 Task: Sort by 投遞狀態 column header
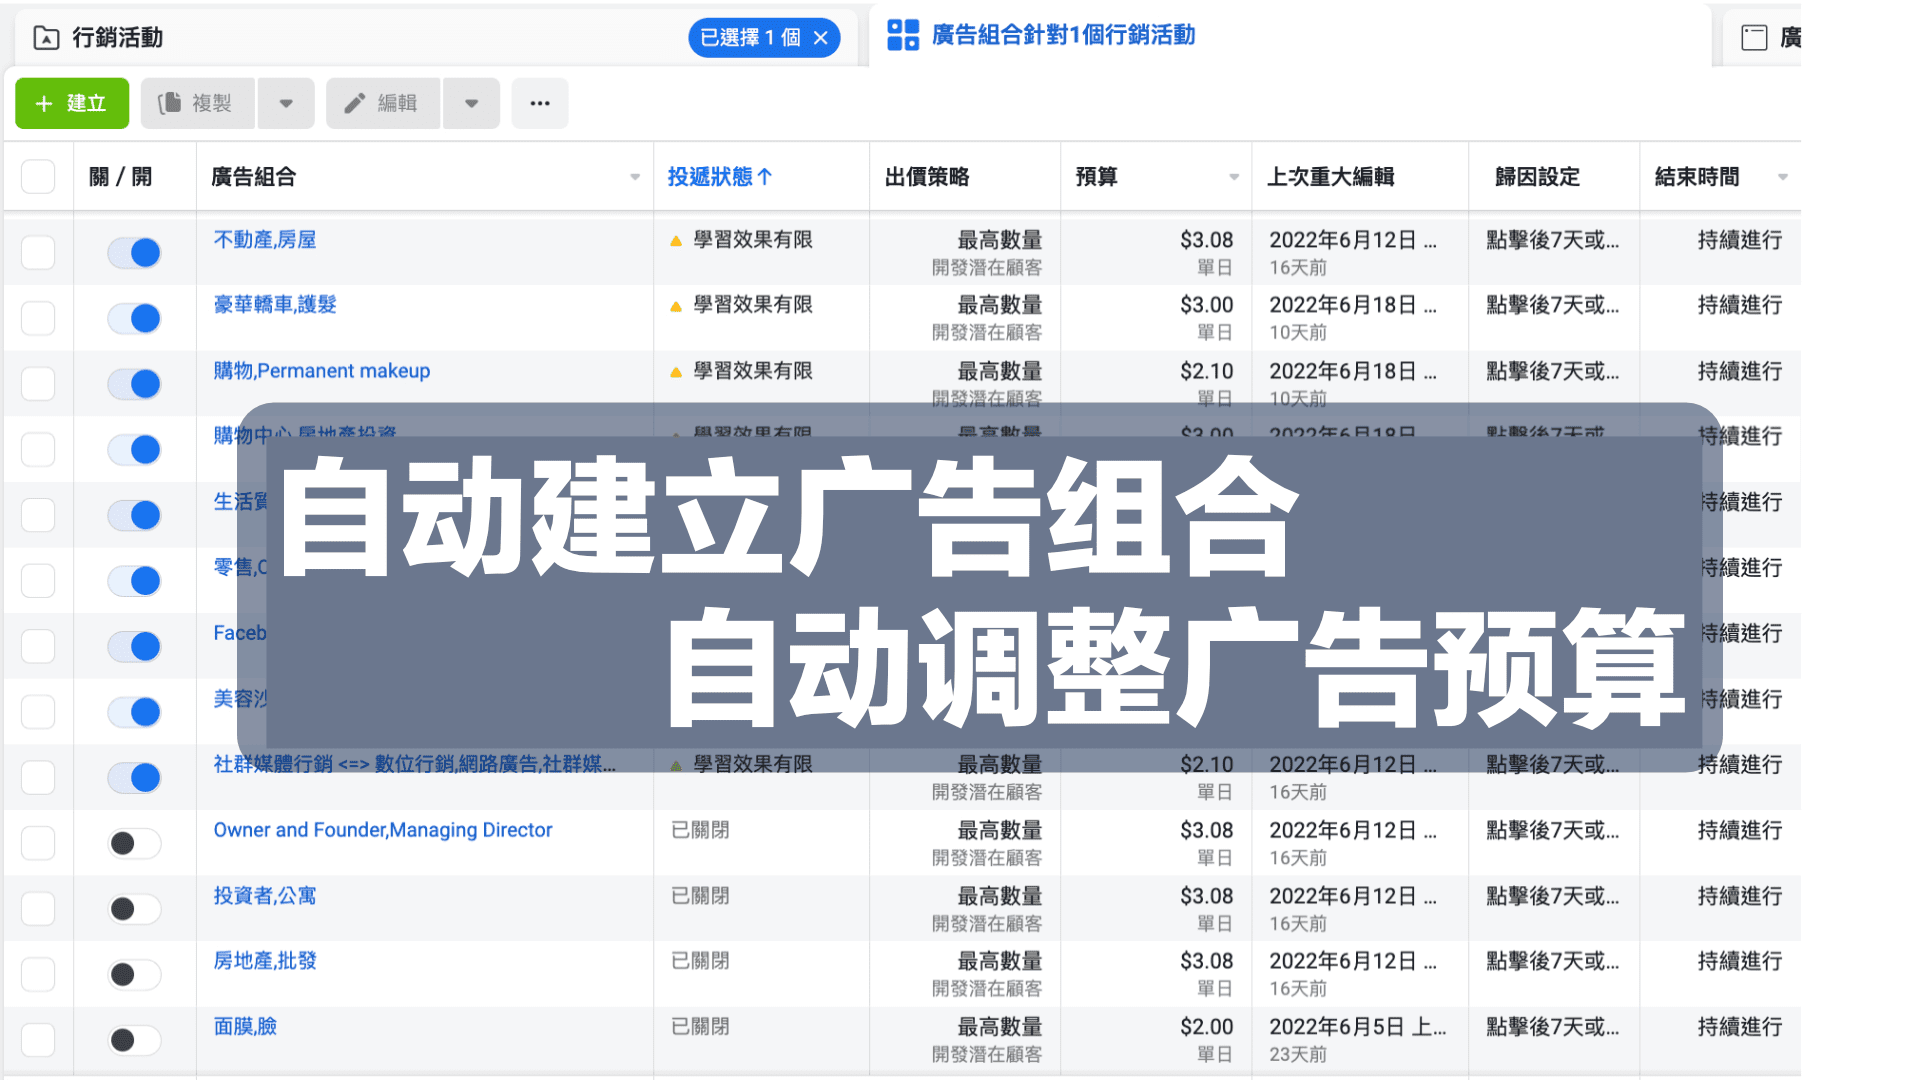(719, 177)
